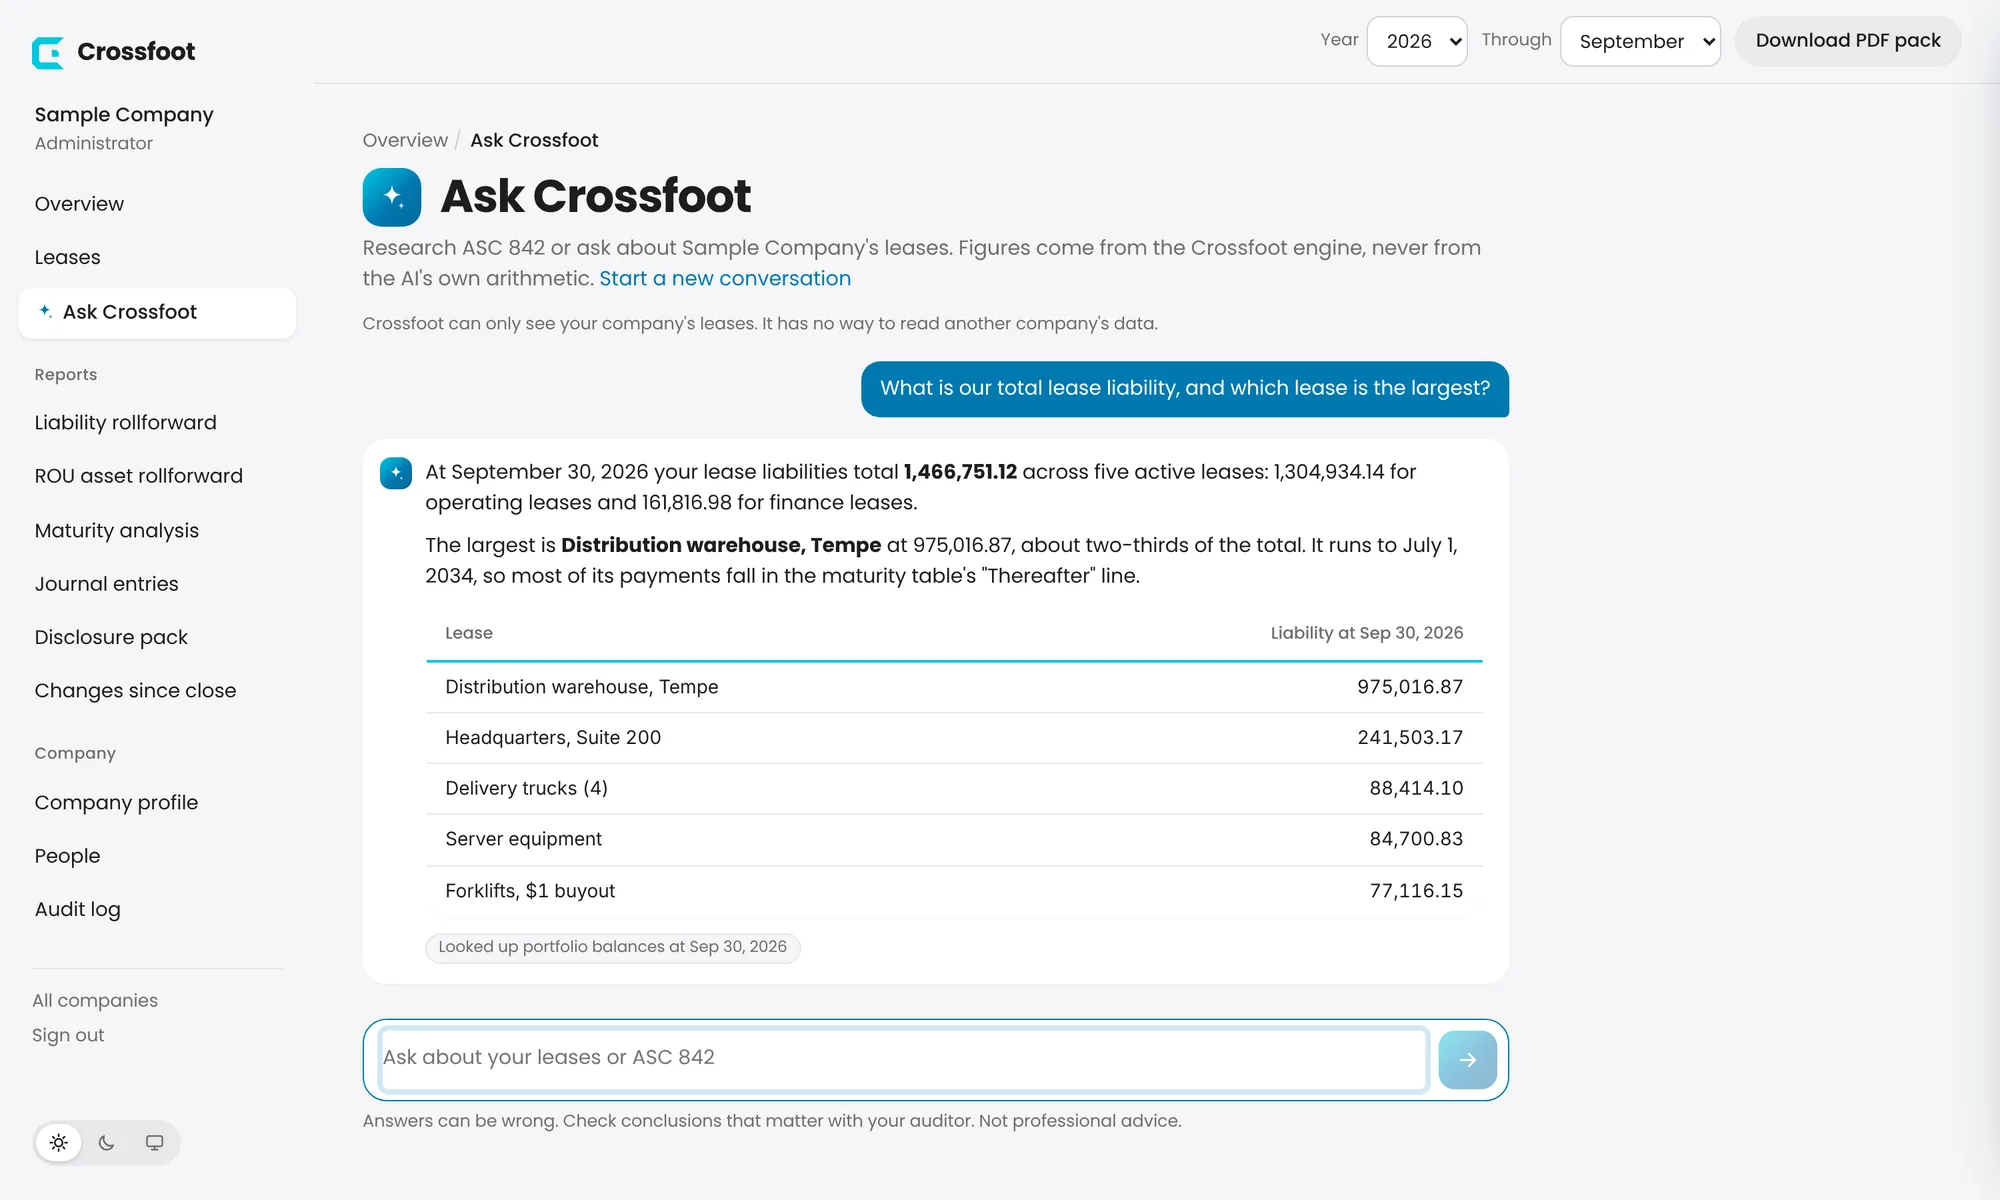Go to Leases in the sidebar

click(x=67, y=257)
